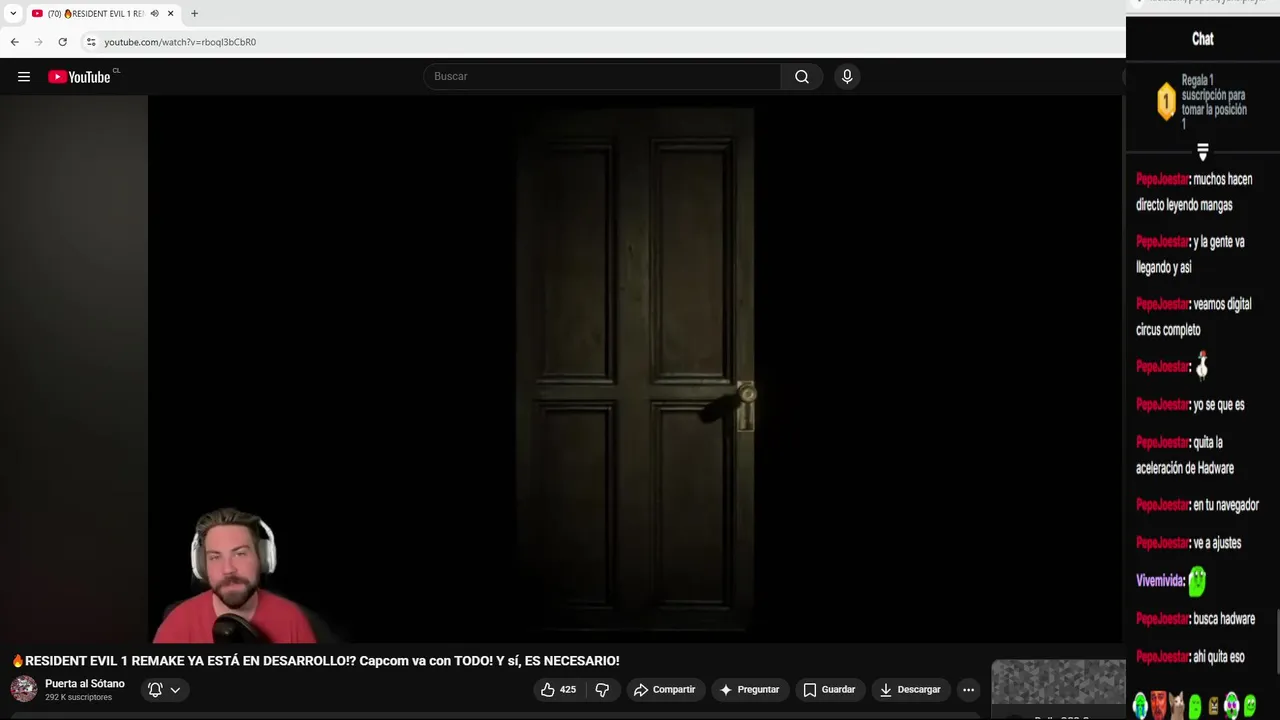Open the YouTube hamburger guide menu

point(24,77)
